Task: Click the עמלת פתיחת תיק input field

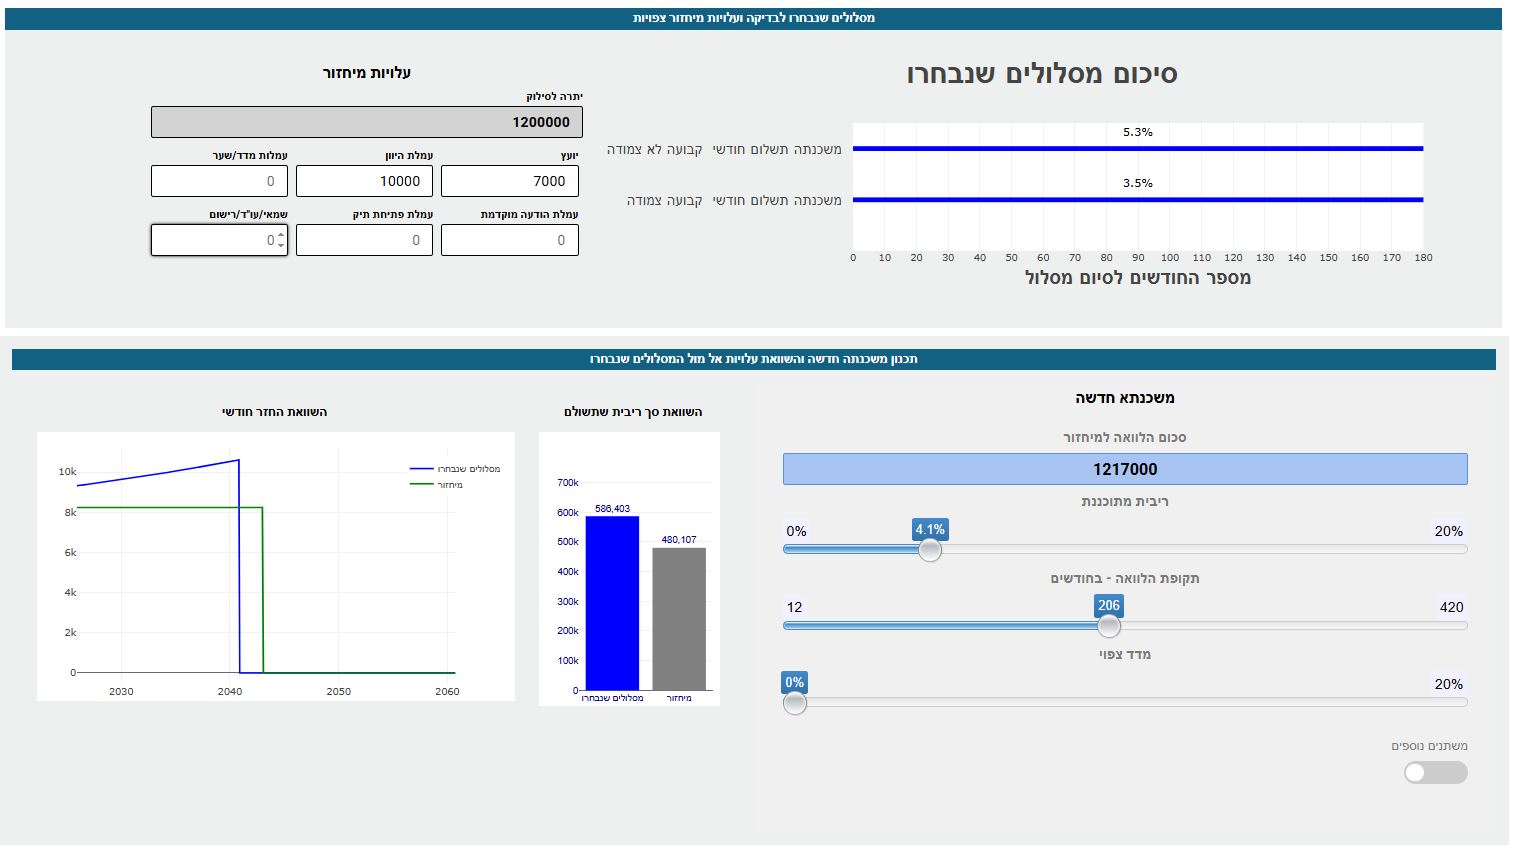Action: [364, 240]
